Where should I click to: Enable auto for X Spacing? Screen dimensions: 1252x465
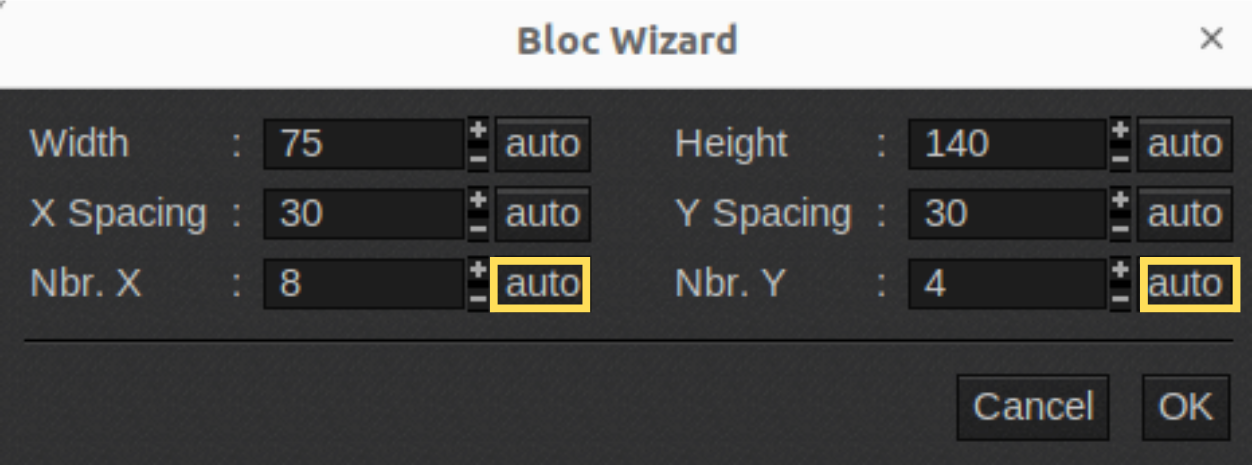[x=542, y=214]
